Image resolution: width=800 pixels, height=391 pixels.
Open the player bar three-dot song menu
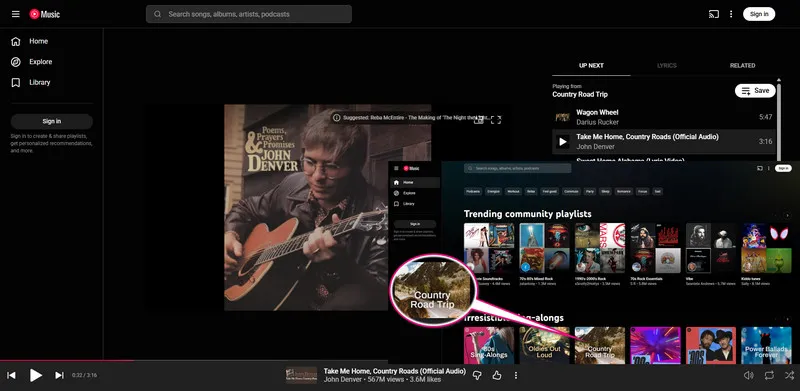pos(516,376)
